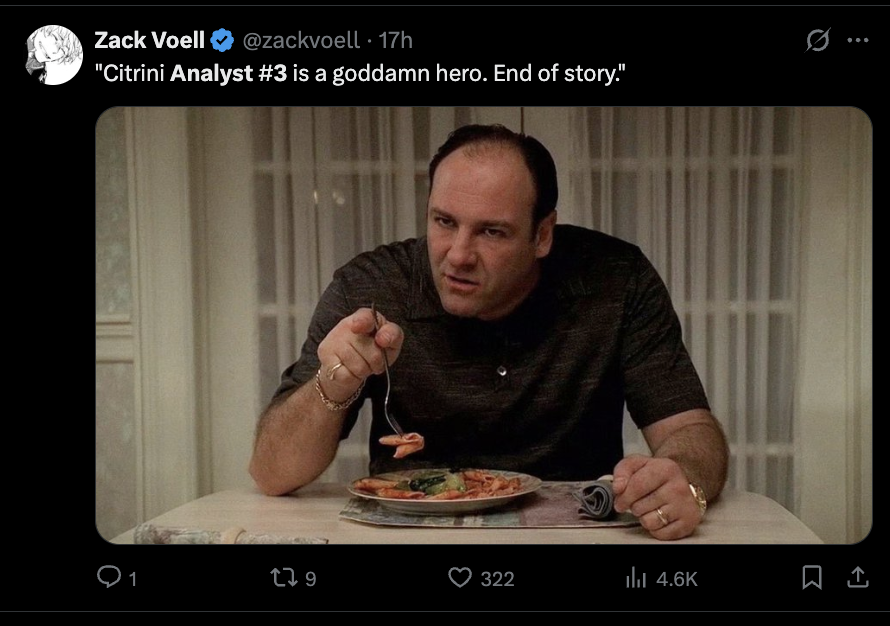Like the tweet with the heart icon

click(459, 577)
